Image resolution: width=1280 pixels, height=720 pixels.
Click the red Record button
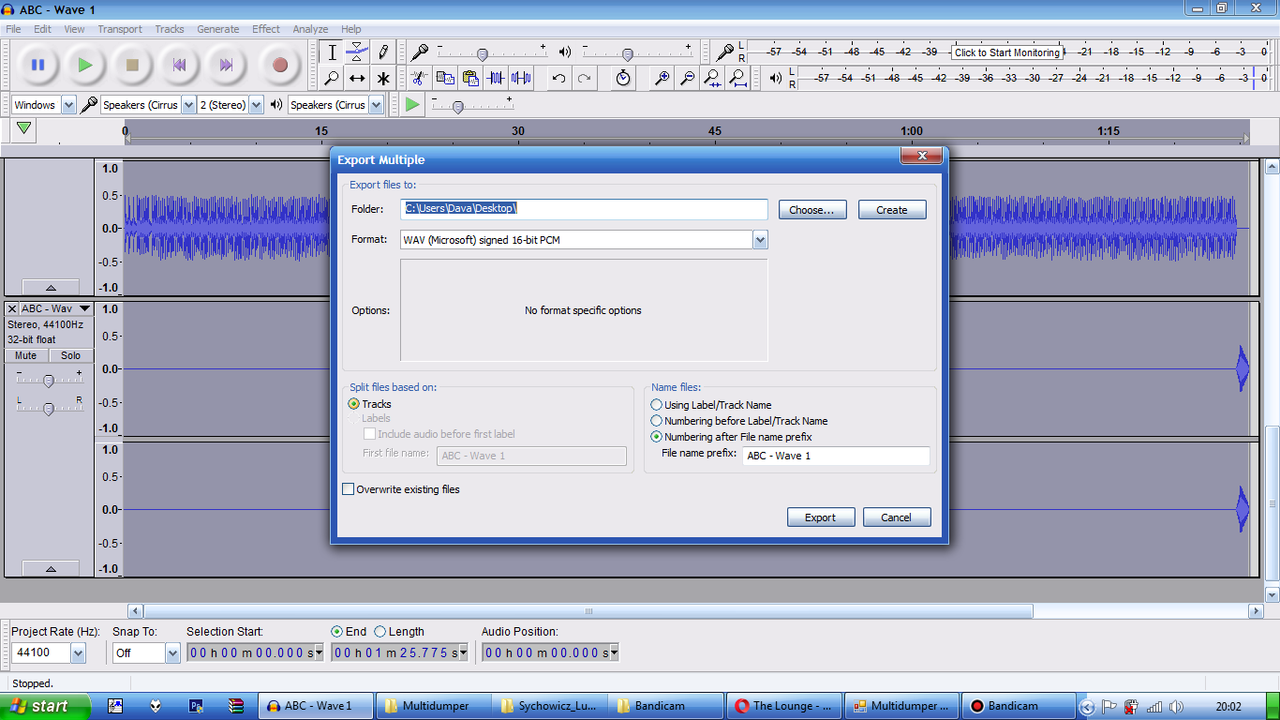click(280, 65)
